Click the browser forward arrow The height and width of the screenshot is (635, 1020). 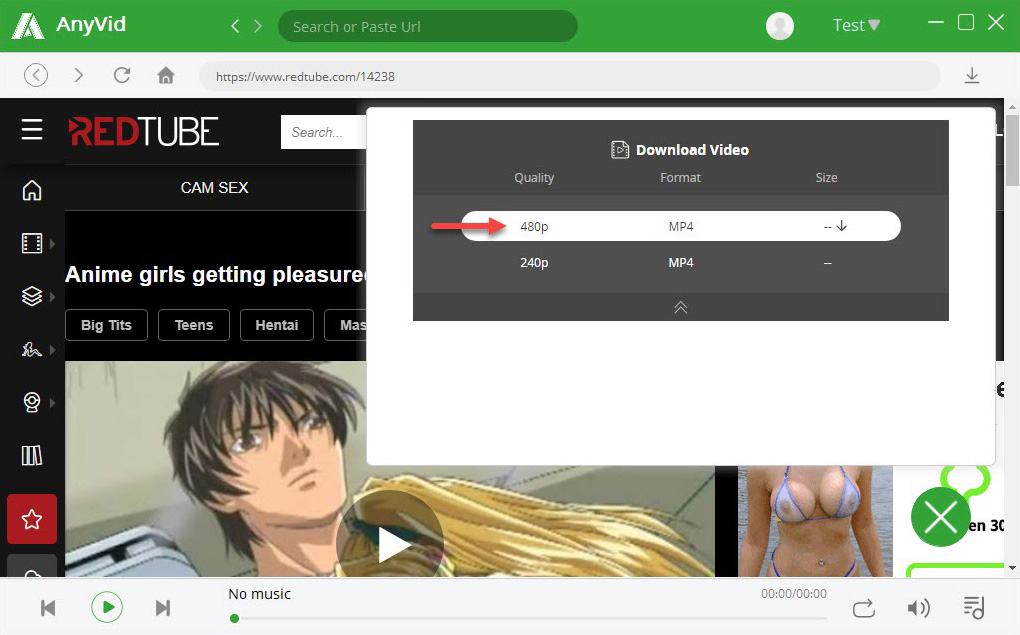coord(79,75)
